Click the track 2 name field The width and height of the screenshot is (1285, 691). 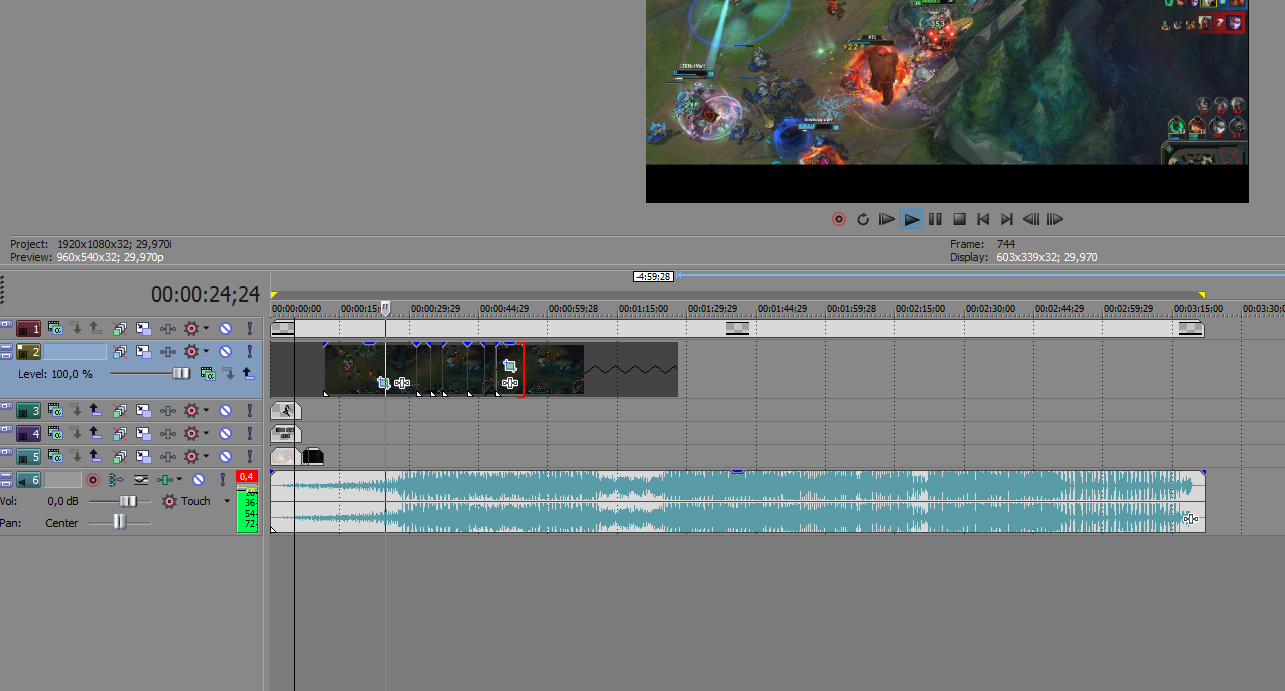[x=75, y=351]
